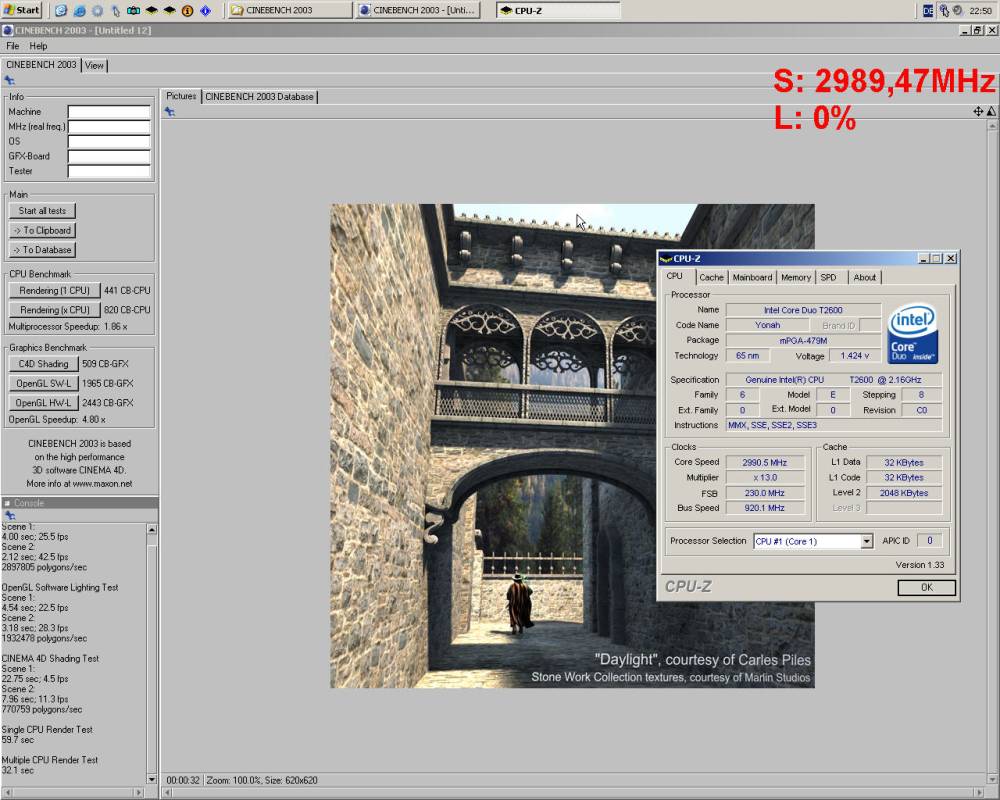Click the Voltage value 1.424 v
This screenshot has height=800, width=1000.
point(854,355)
